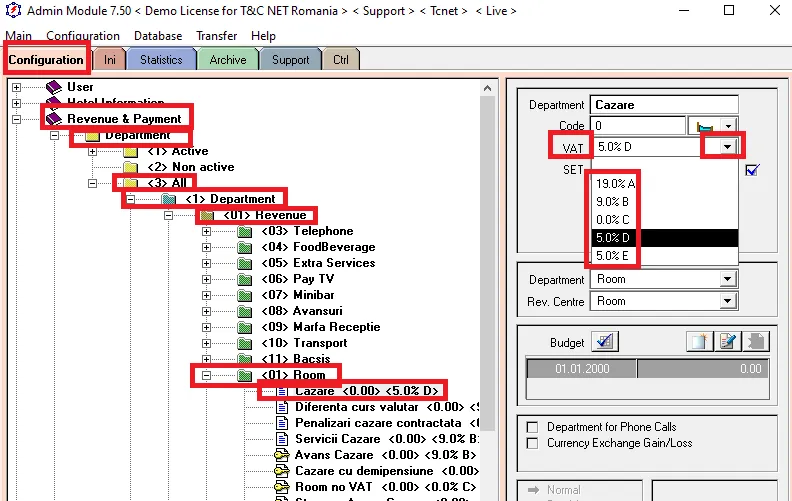792x501 pixels.
Task: Select <1> Active tree folder
Action: point(177,151)
